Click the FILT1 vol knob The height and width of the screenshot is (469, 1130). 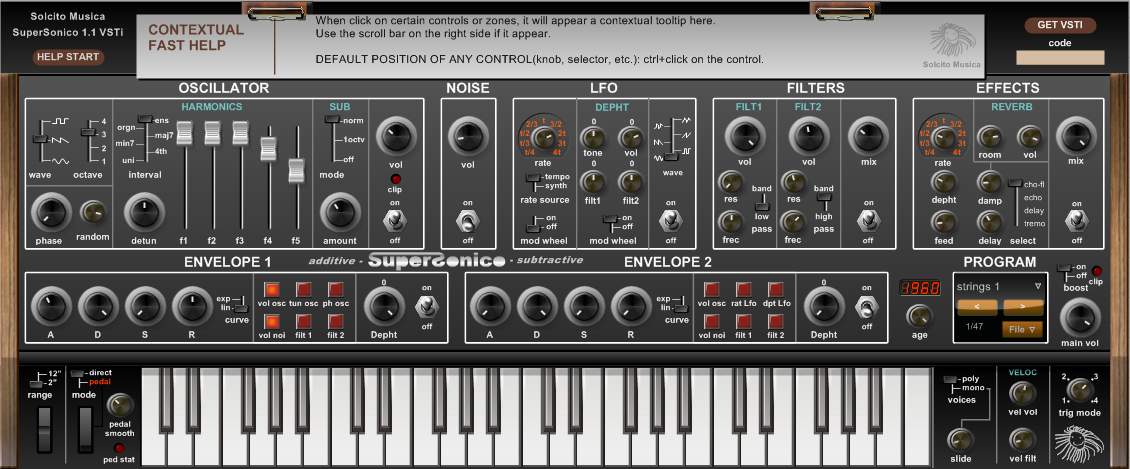(744, 135)
